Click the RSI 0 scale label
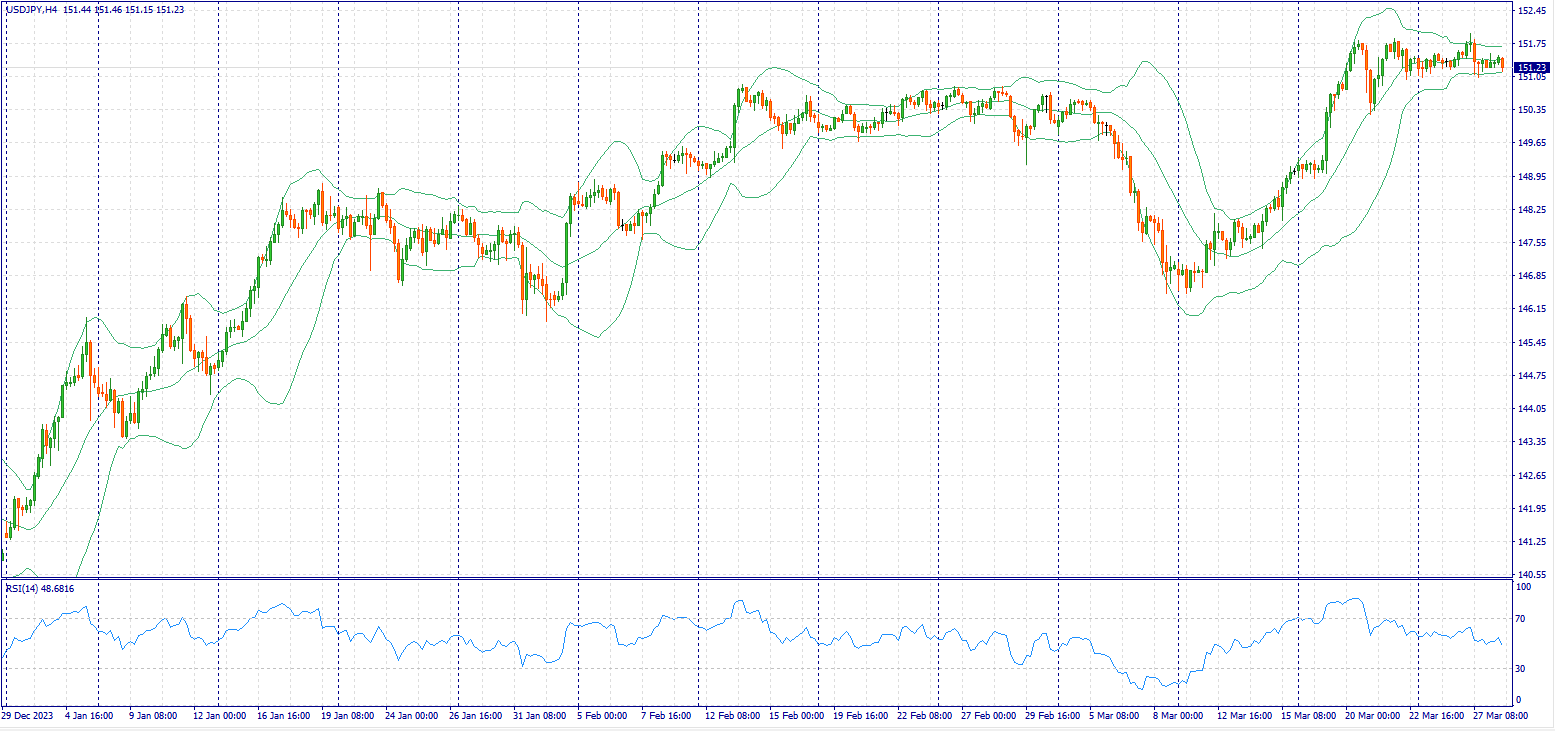This screenshot has height=731, width=1555. click(x=1520, y=700)
